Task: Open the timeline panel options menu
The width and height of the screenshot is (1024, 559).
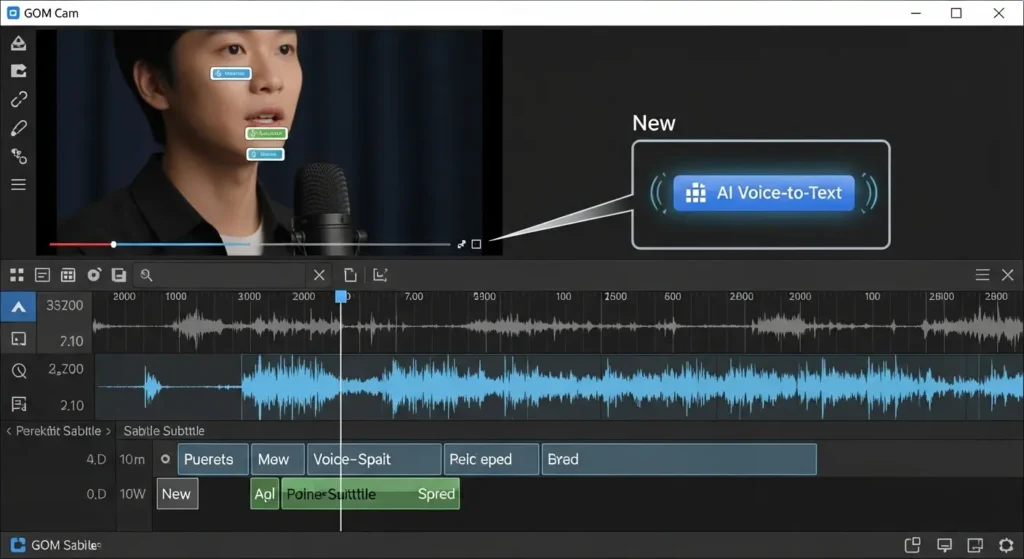Action: [982, 275]
